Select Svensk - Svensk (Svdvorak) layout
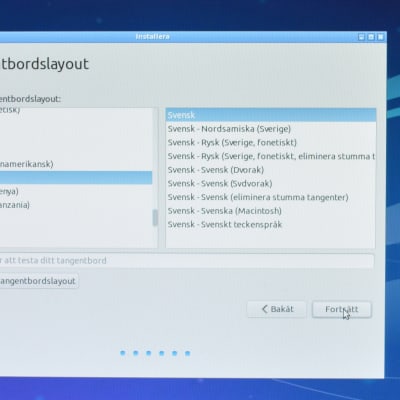Viewport: 400px width, 400px height. 271,183
